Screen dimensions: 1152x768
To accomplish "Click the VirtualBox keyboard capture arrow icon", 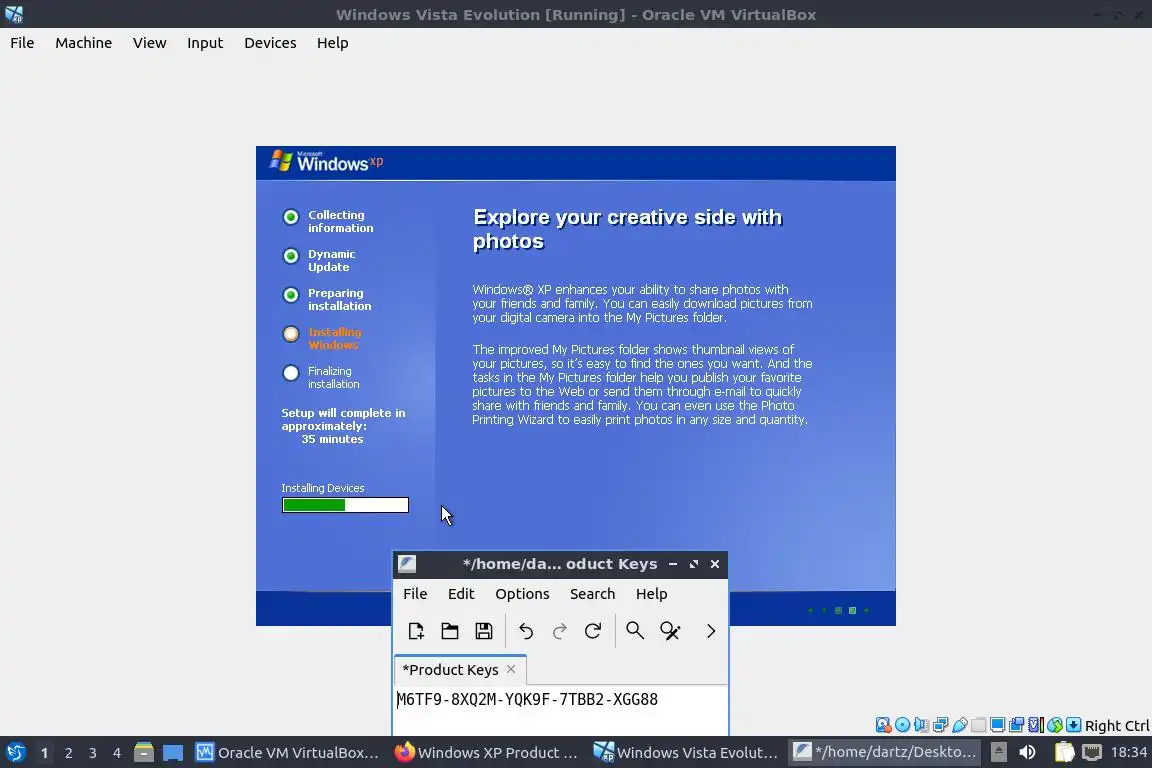I will [1073, 725].
